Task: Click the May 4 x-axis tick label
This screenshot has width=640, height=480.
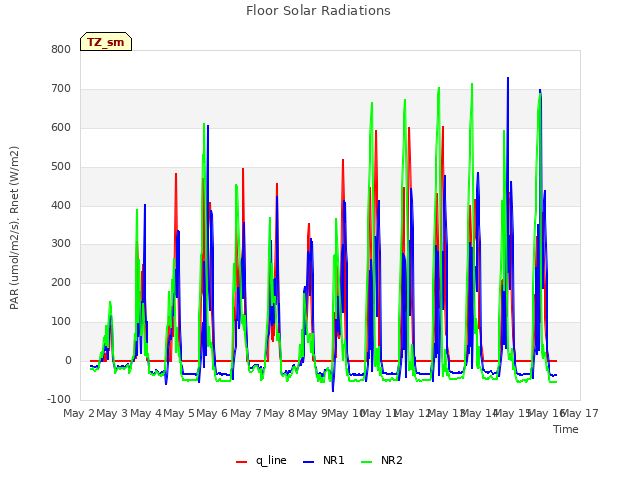Action: pos(146,413)
